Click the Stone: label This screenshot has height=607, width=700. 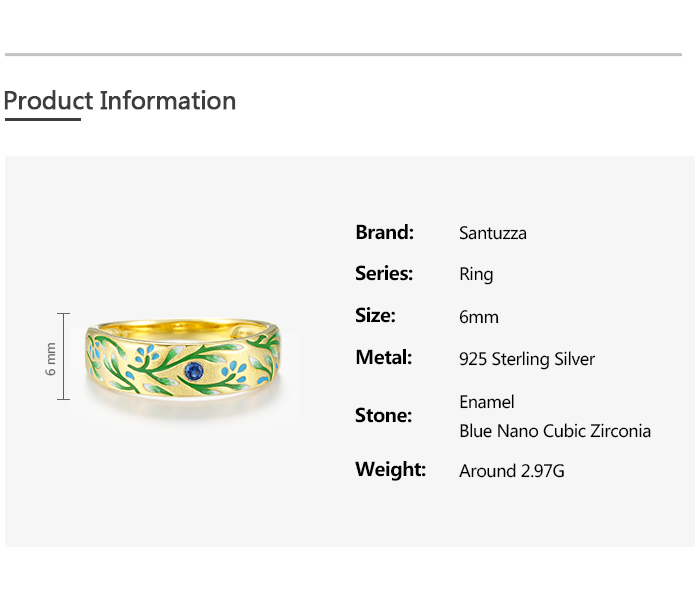point(383,416)
